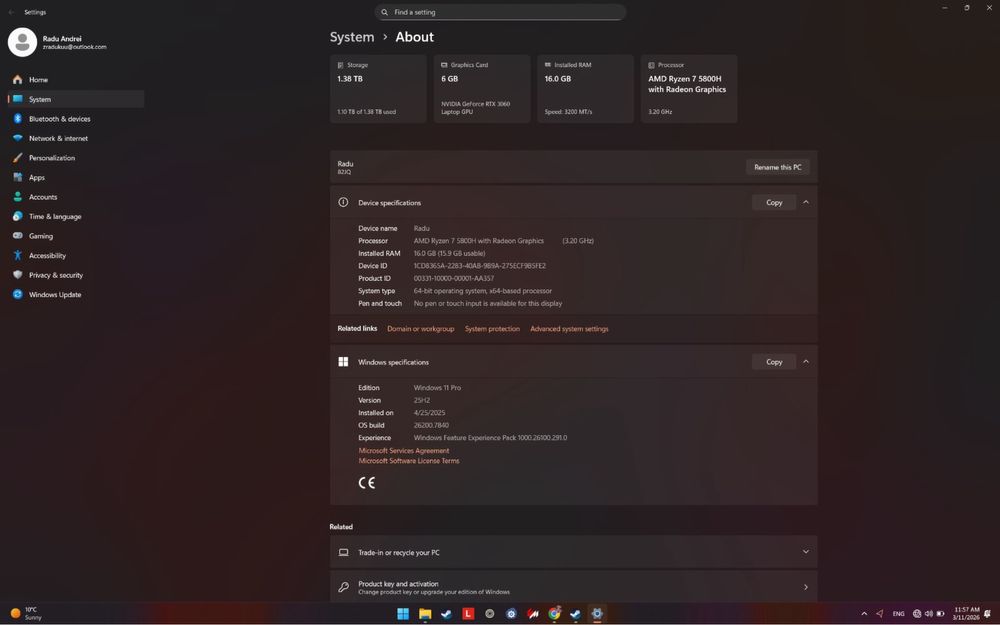Collapse the Windows specifications section
This screenshot has width=1000, height=625.
pyautogui.click(x=806, y=362)
